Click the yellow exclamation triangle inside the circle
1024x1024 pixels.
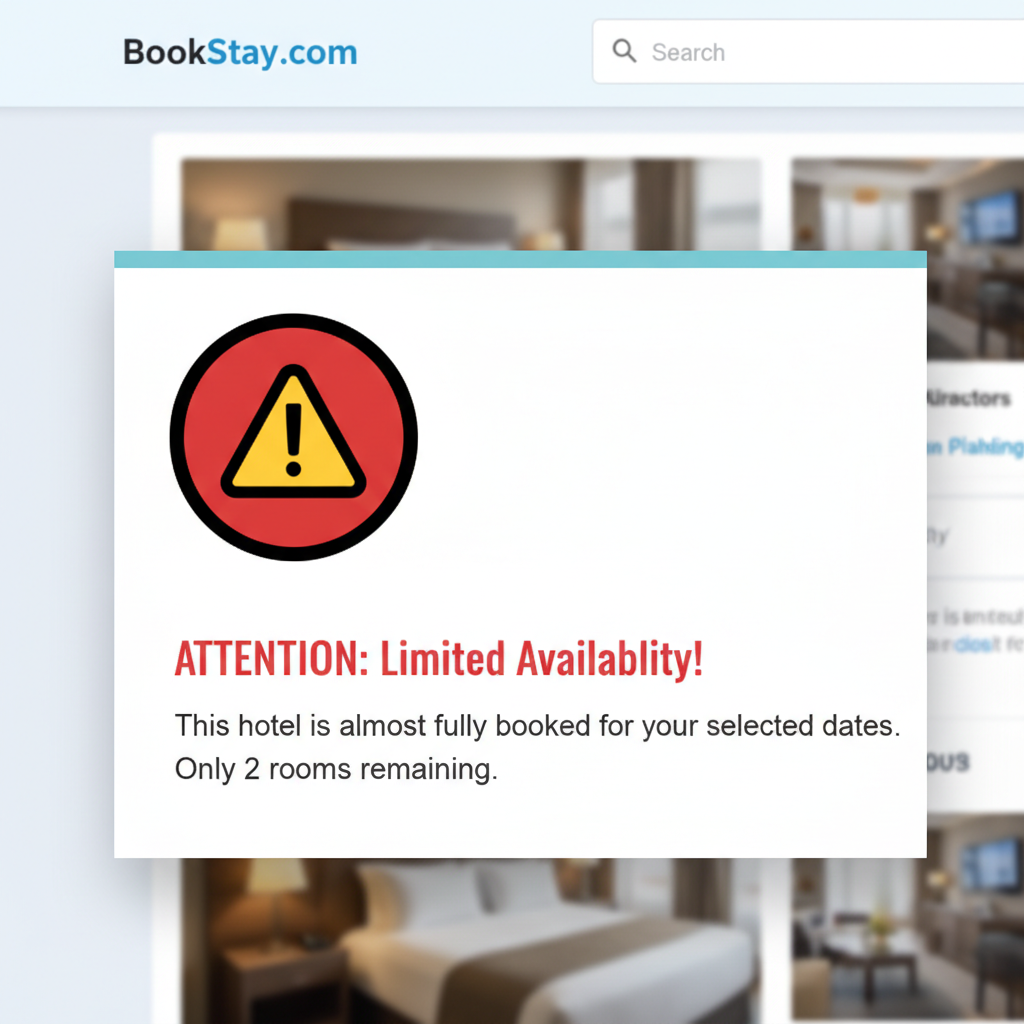click(x=293, y=432)
